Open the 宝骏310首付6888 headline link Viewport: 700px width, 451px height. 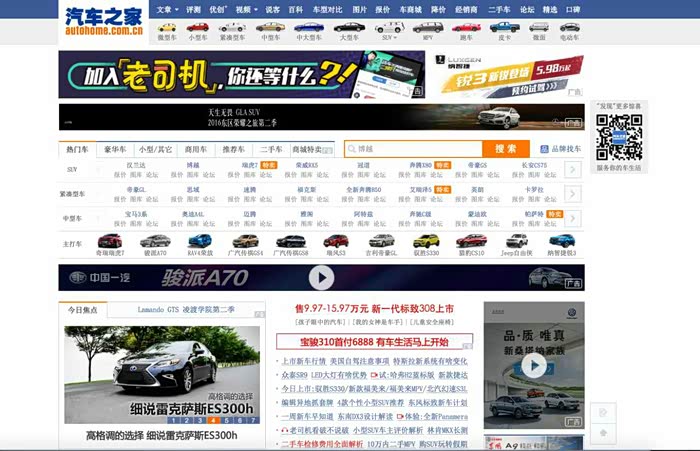coord(373,341)
